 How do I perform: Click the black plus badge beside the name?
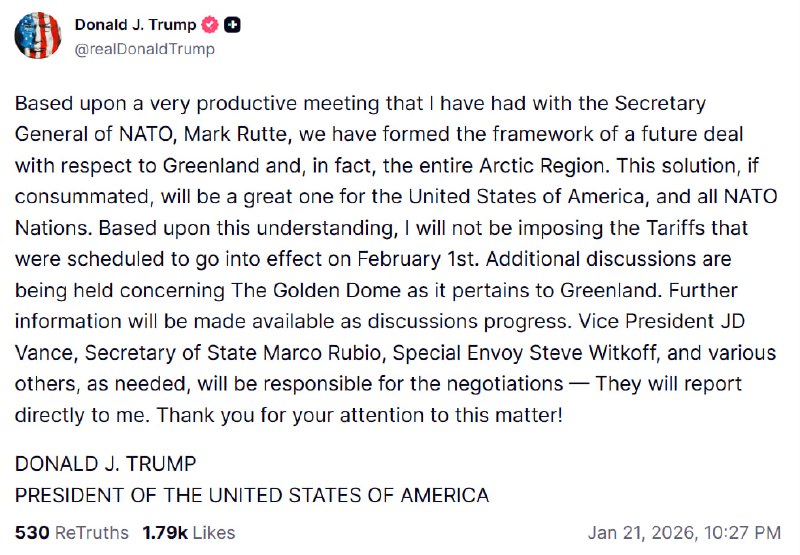(x=231, y=25)
